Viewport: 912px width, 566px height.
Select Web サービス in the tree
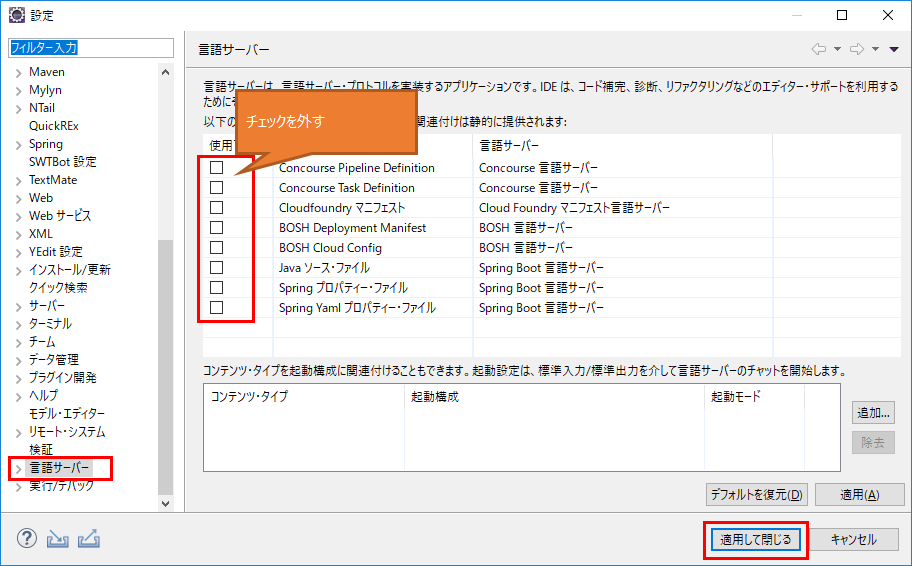click(x=60, y=216)
